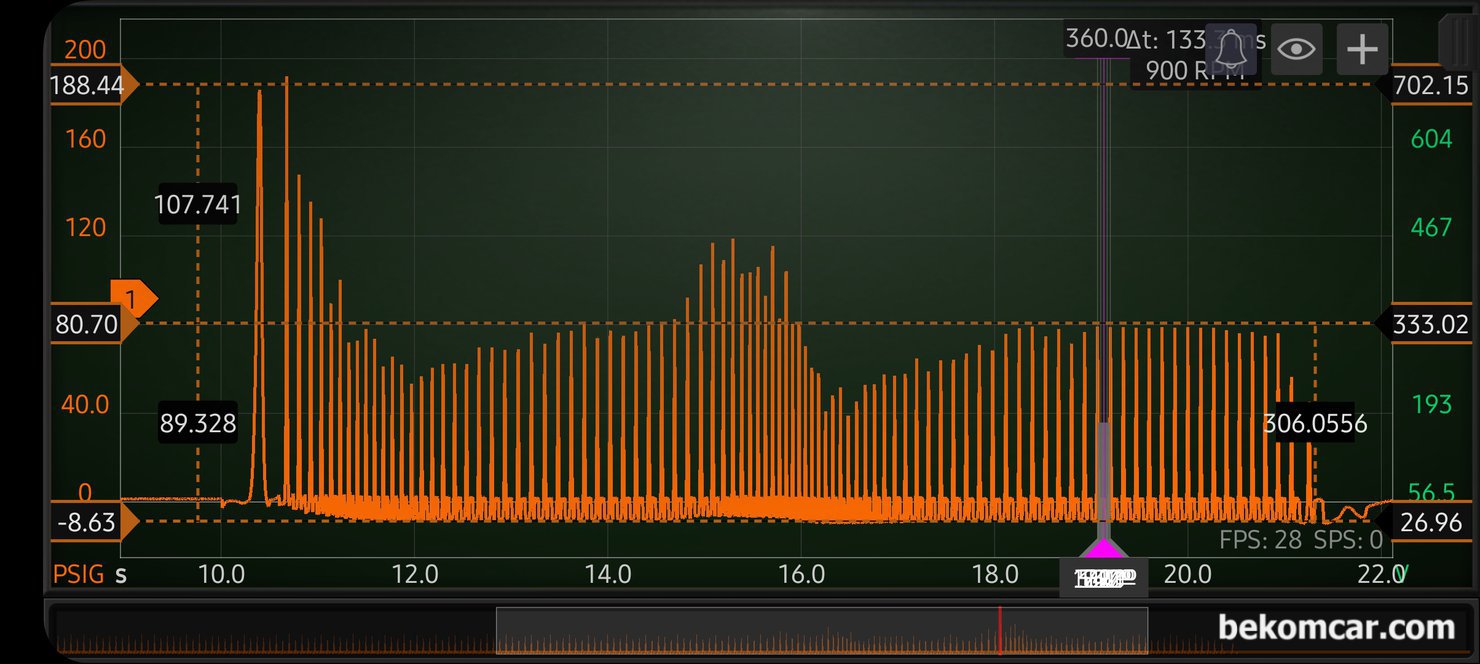Click the highlighted overview window strip
This screenshot has width=1480, height=664.
pos(822,631)
